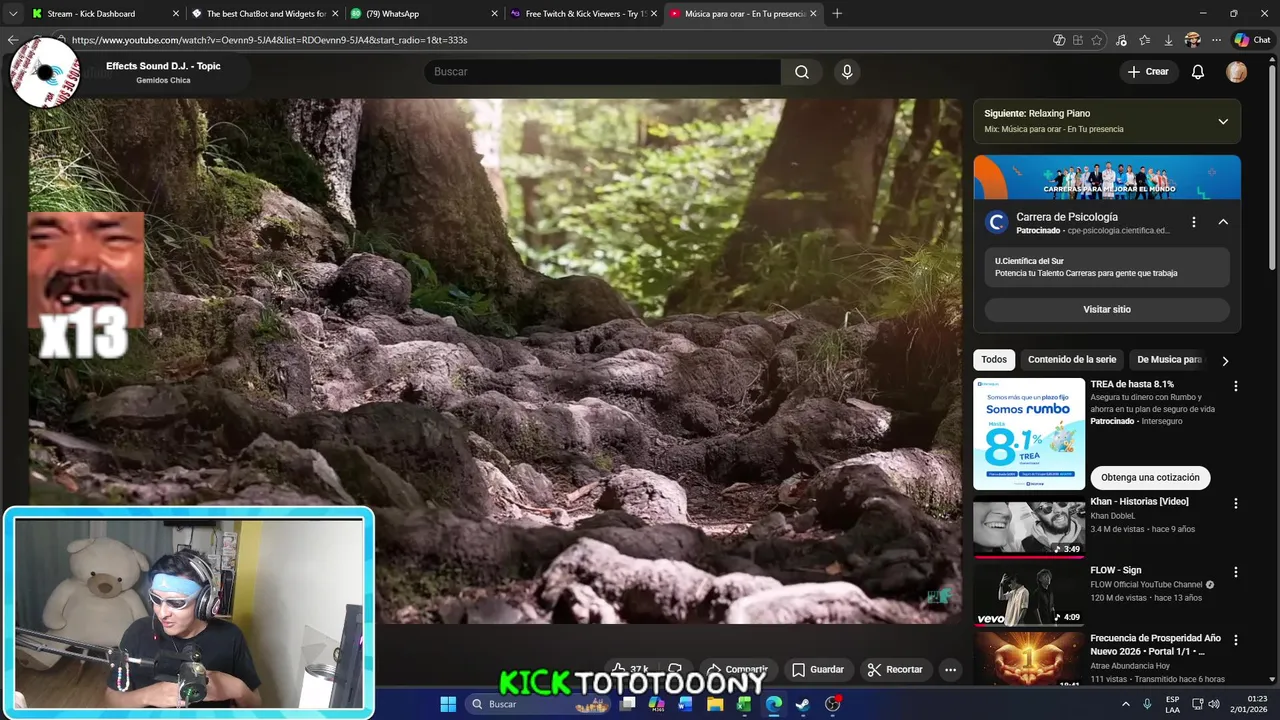Open more options for Carrera de Psicología ad
Image resolution: width=1280 pixels, height=720 pixels.
(x=1193, y=222)
